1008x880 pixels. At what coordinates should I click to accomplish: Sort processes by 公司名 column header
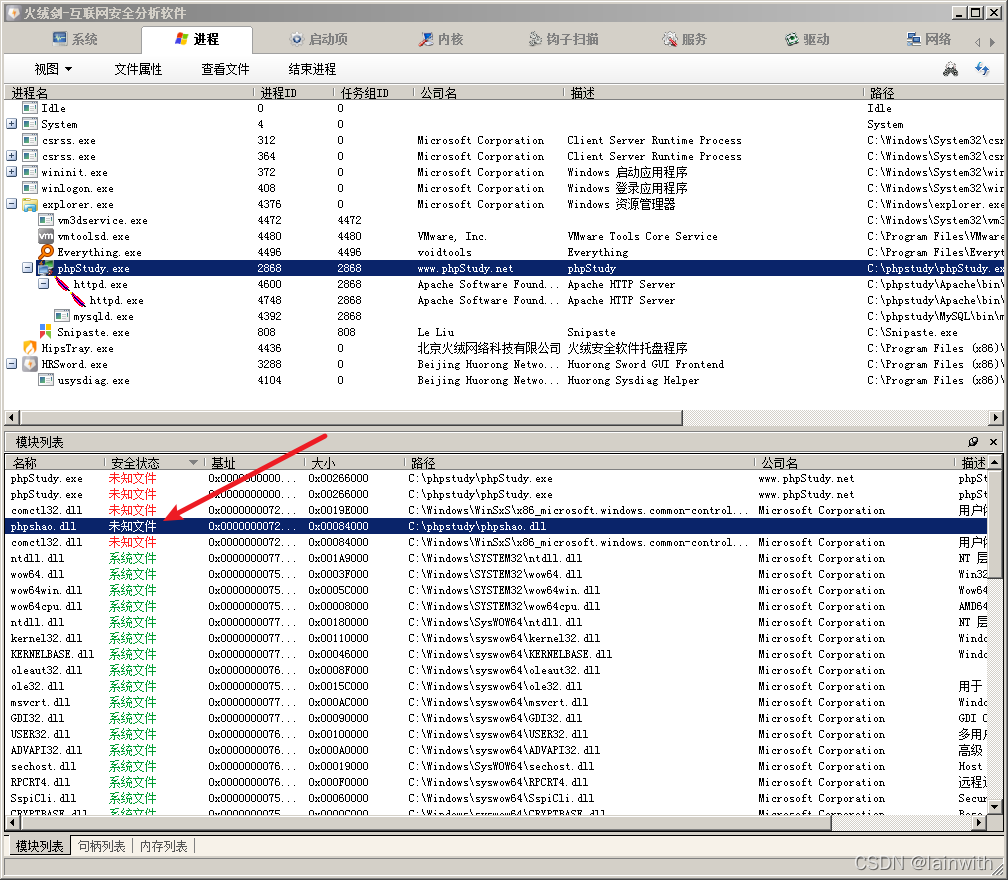[x=489, y=93]
